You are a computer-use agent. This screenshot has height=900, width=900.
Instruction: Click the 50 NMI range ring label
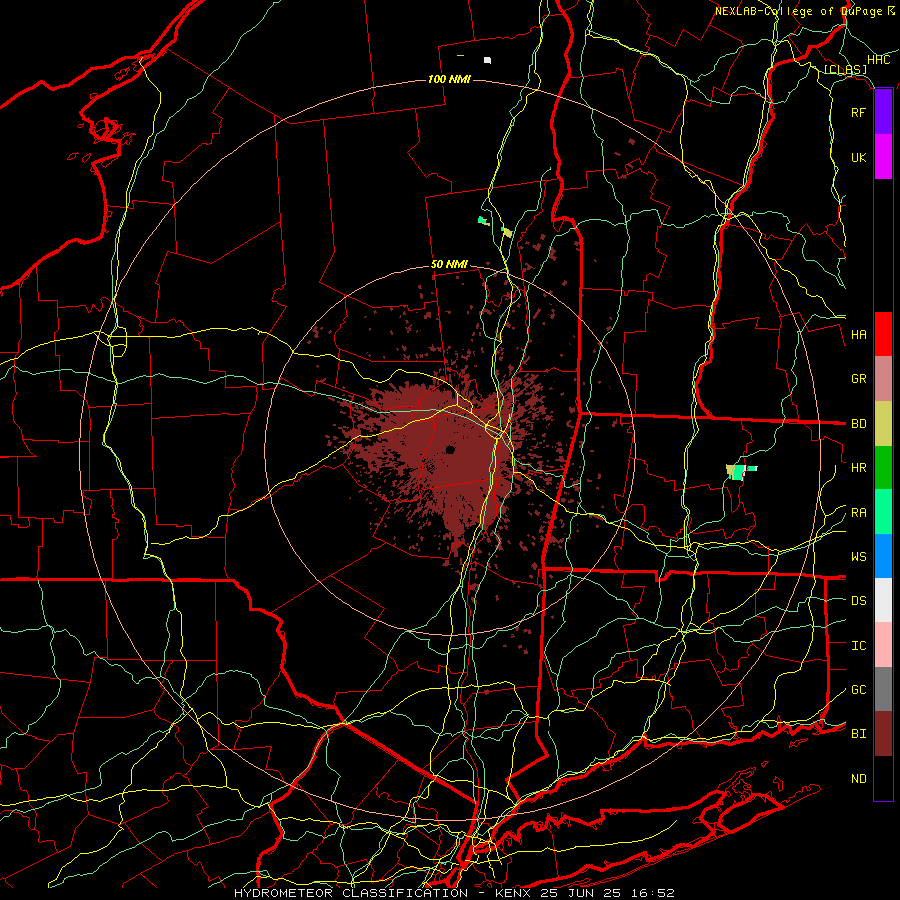click(x=449, y=264)
